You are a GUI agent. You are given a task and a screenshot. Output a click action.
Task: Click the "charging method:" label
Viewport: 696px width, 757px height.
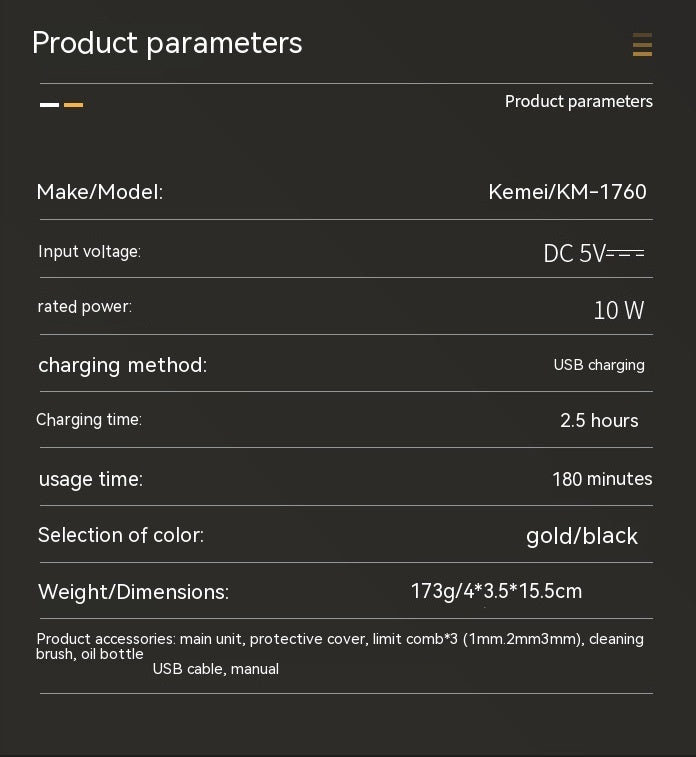click(122, 365)
